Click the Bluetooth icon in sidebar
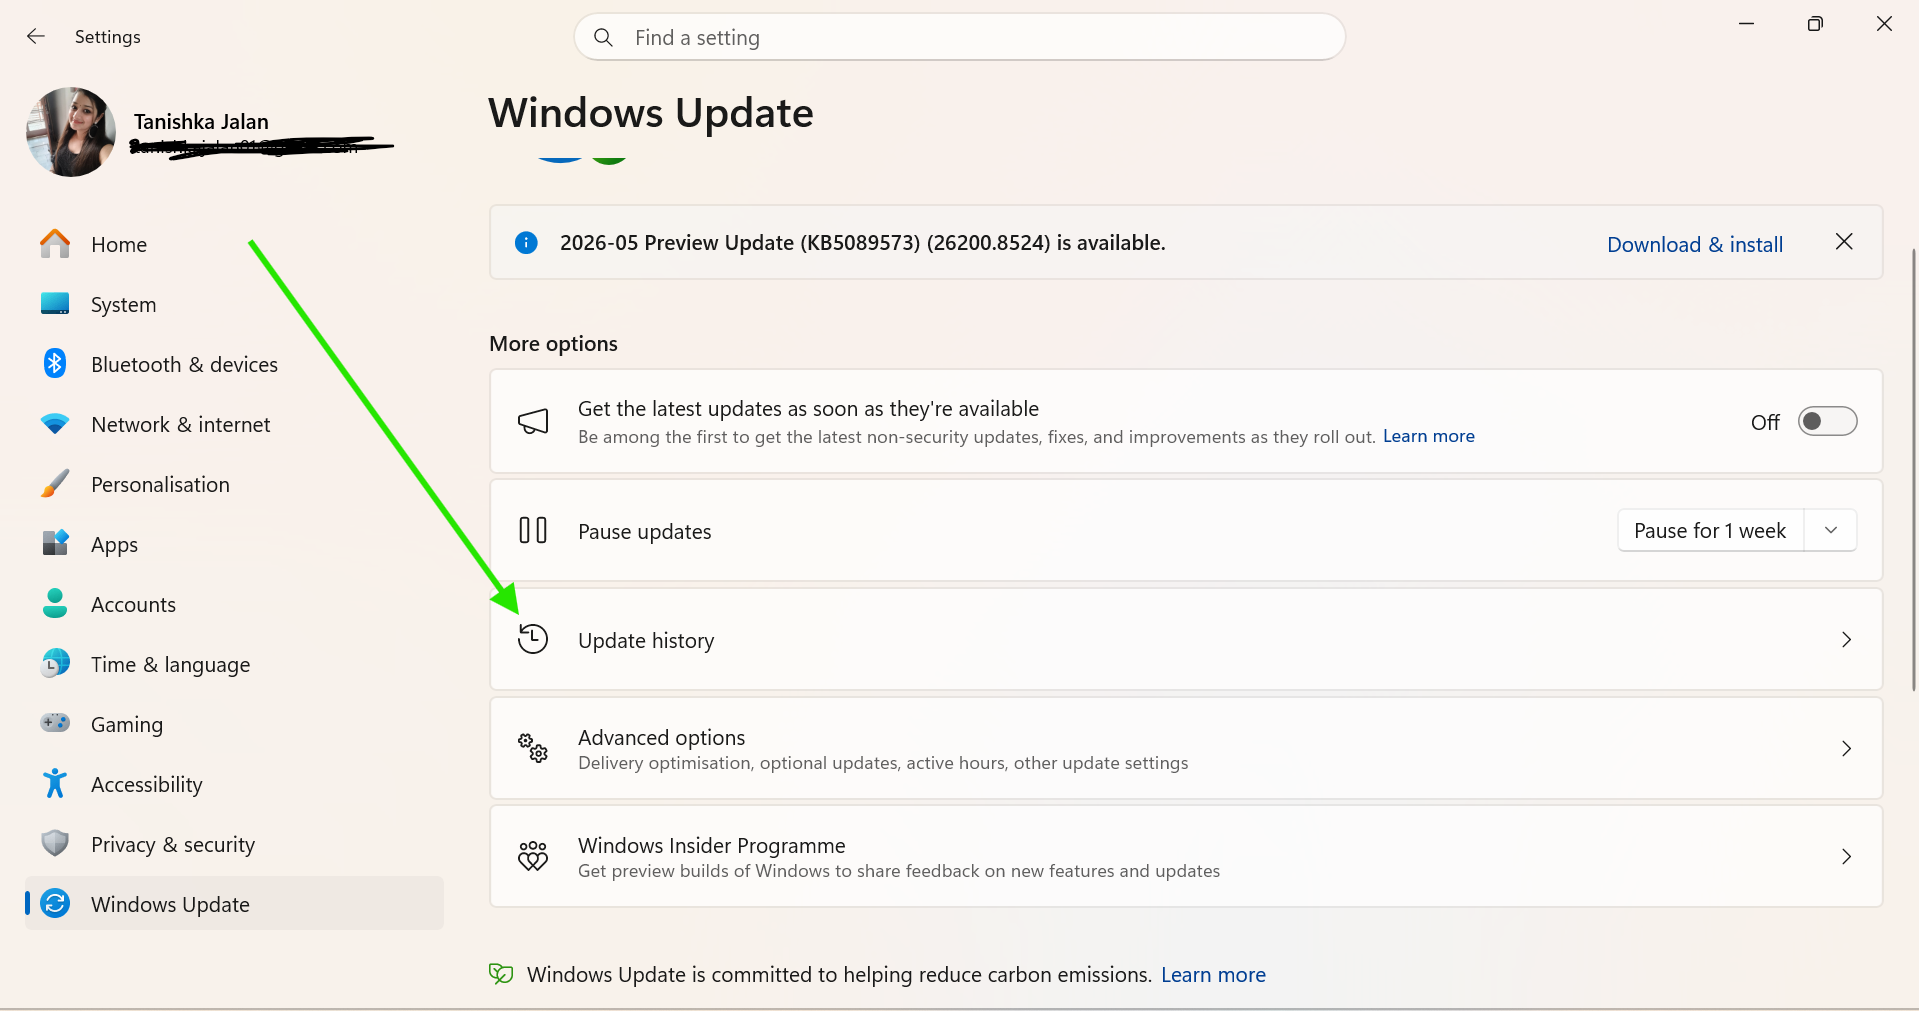This screenshot has width=1919, height=1011. pos(55,364)
